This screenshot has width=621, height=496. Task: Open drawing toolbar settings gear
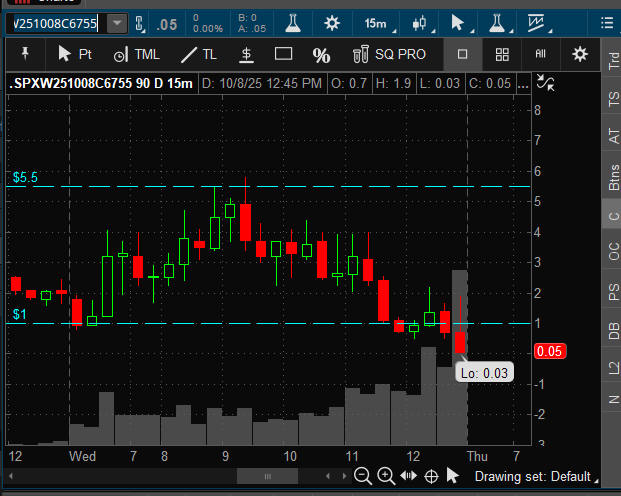[580, 54]
